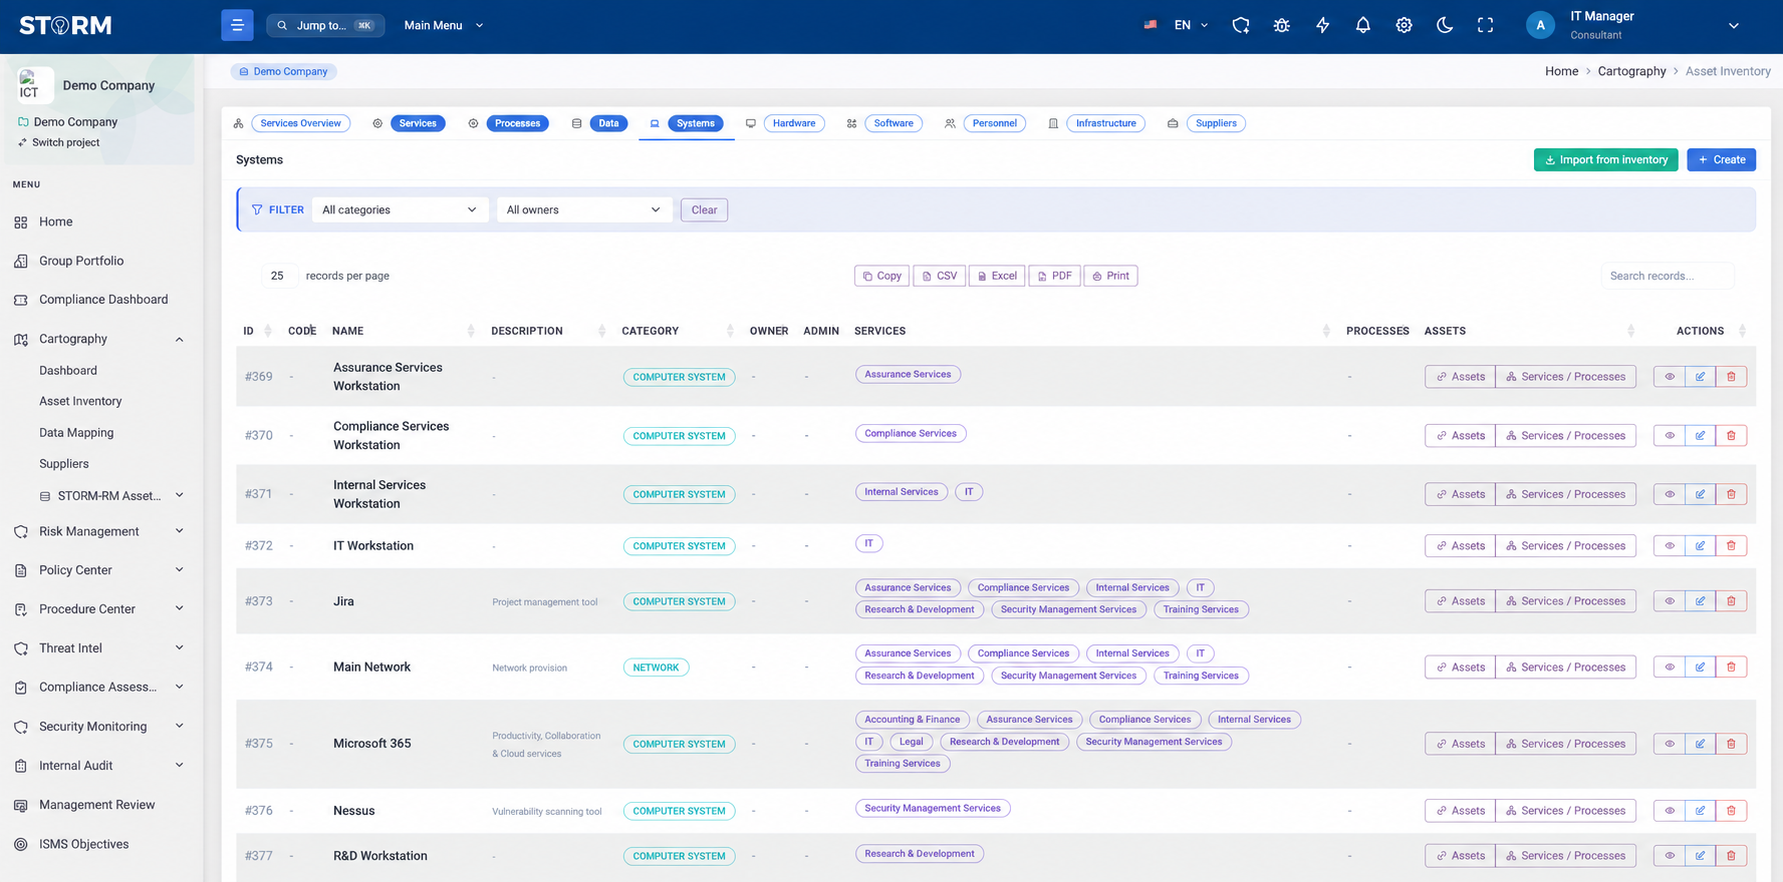Edit the IT Workstation entry
Image resolution: width=1783 pixels, height=882 pixels.
pos(1700,546)
